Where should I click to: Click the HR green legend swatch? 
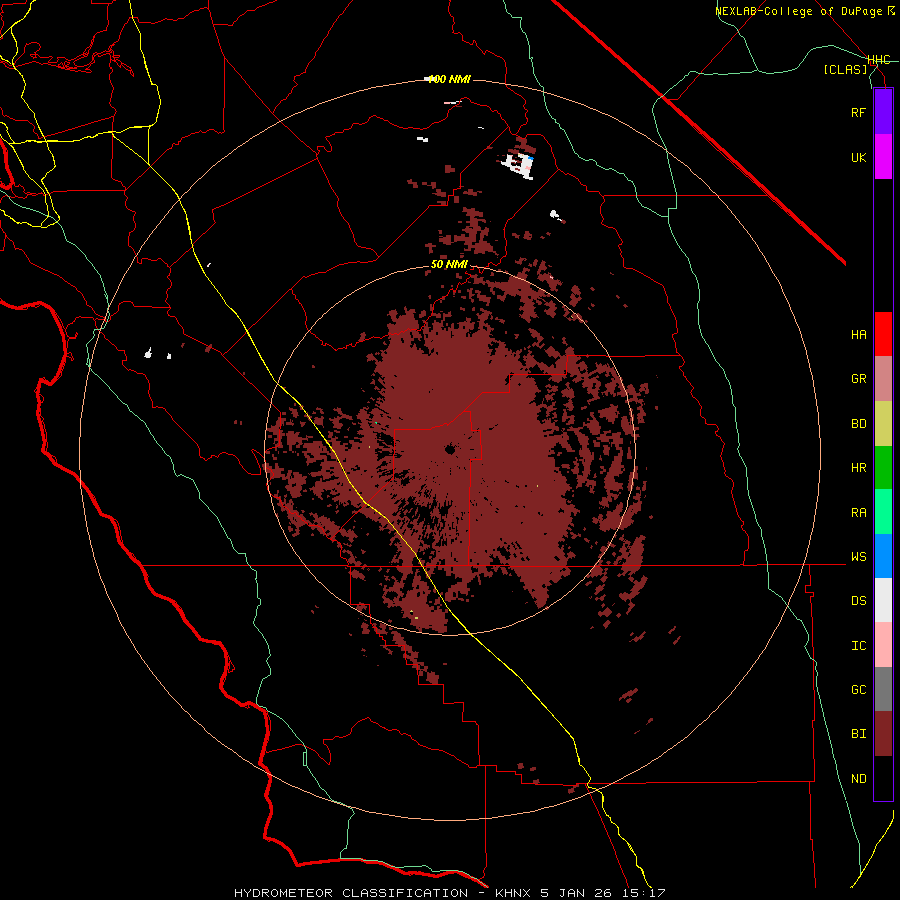883,468
